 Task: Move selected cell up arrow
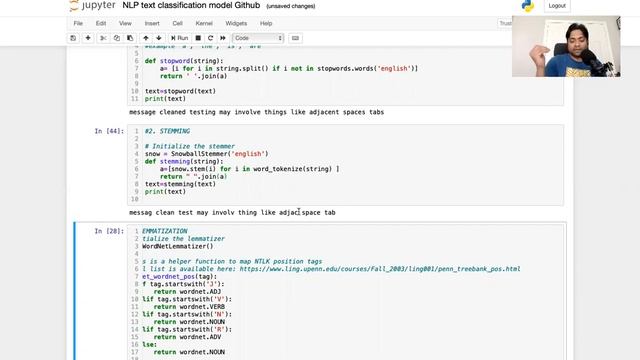[146, 38]
